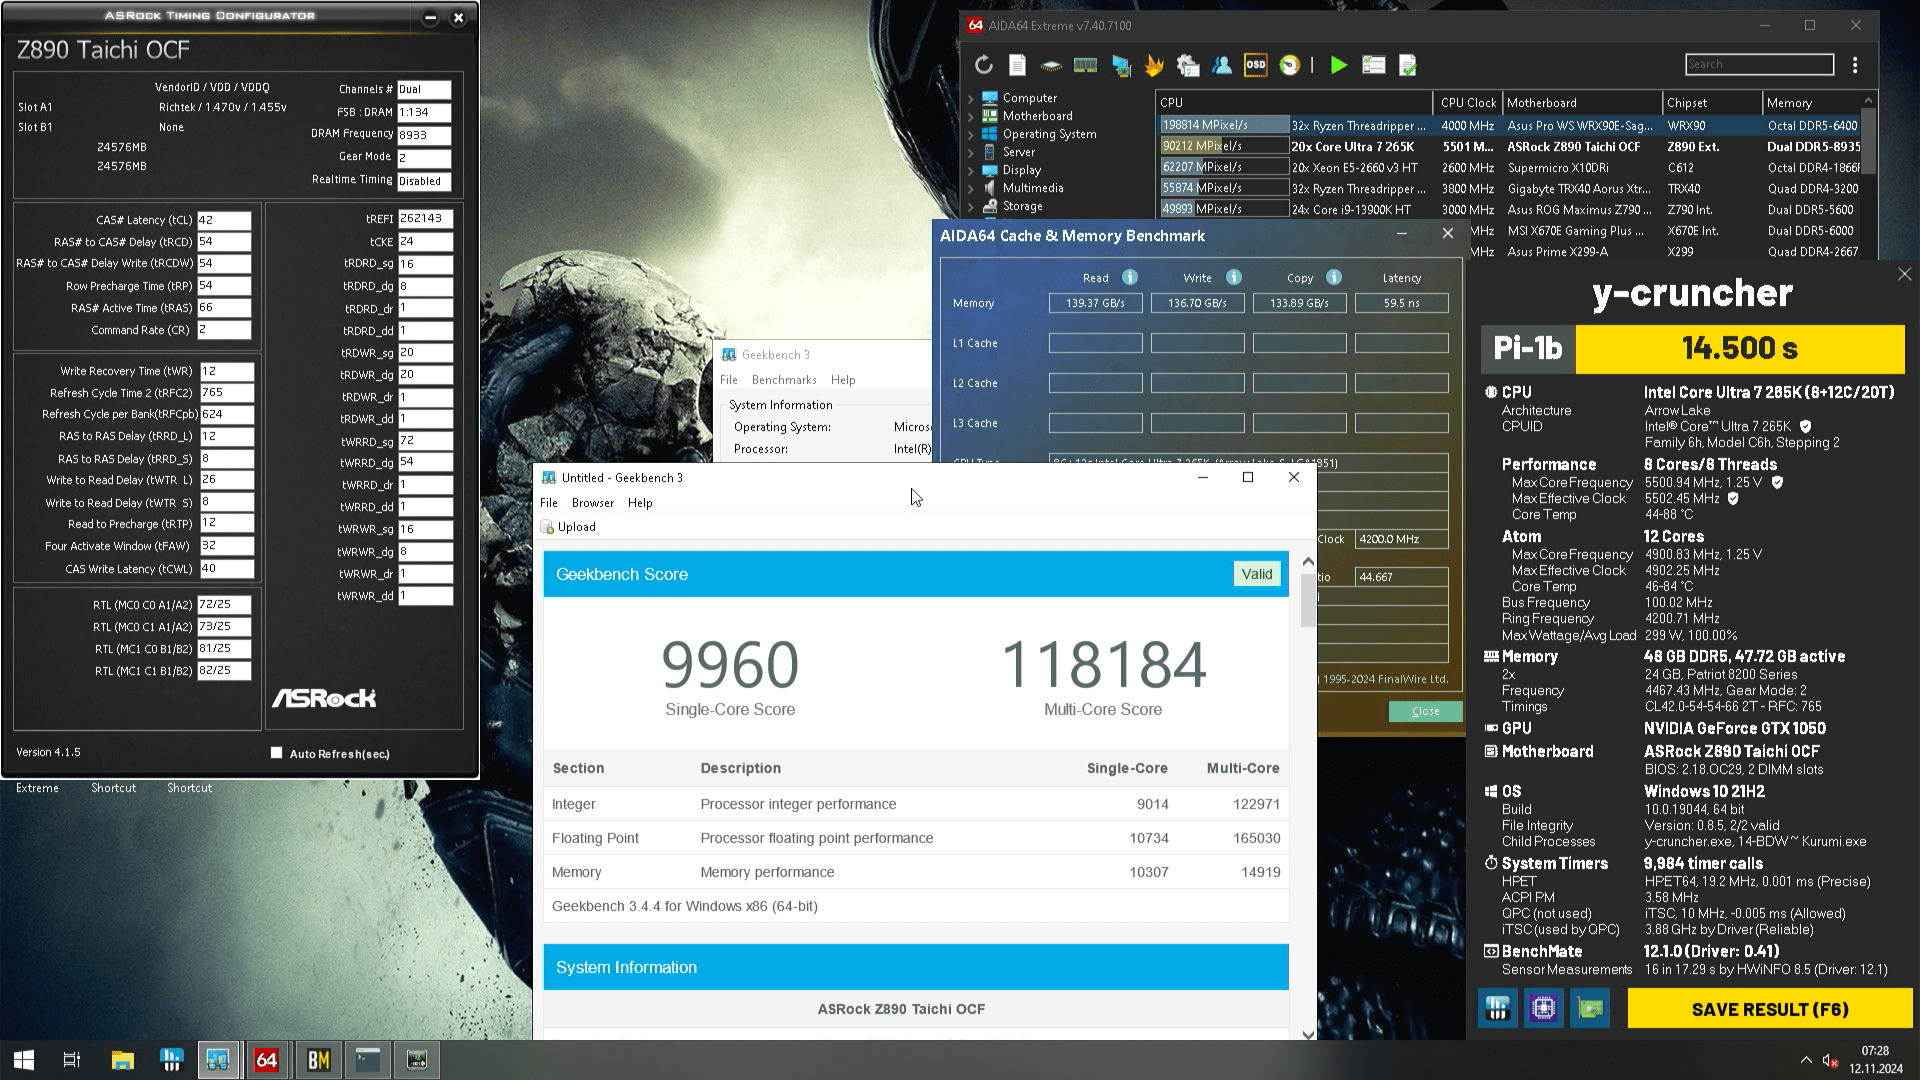Screen dimensions: 1920x1080
Task: Open the Benchmarks menu in background Geekbench
Action: pyautogui.click(x=783, y=380)
